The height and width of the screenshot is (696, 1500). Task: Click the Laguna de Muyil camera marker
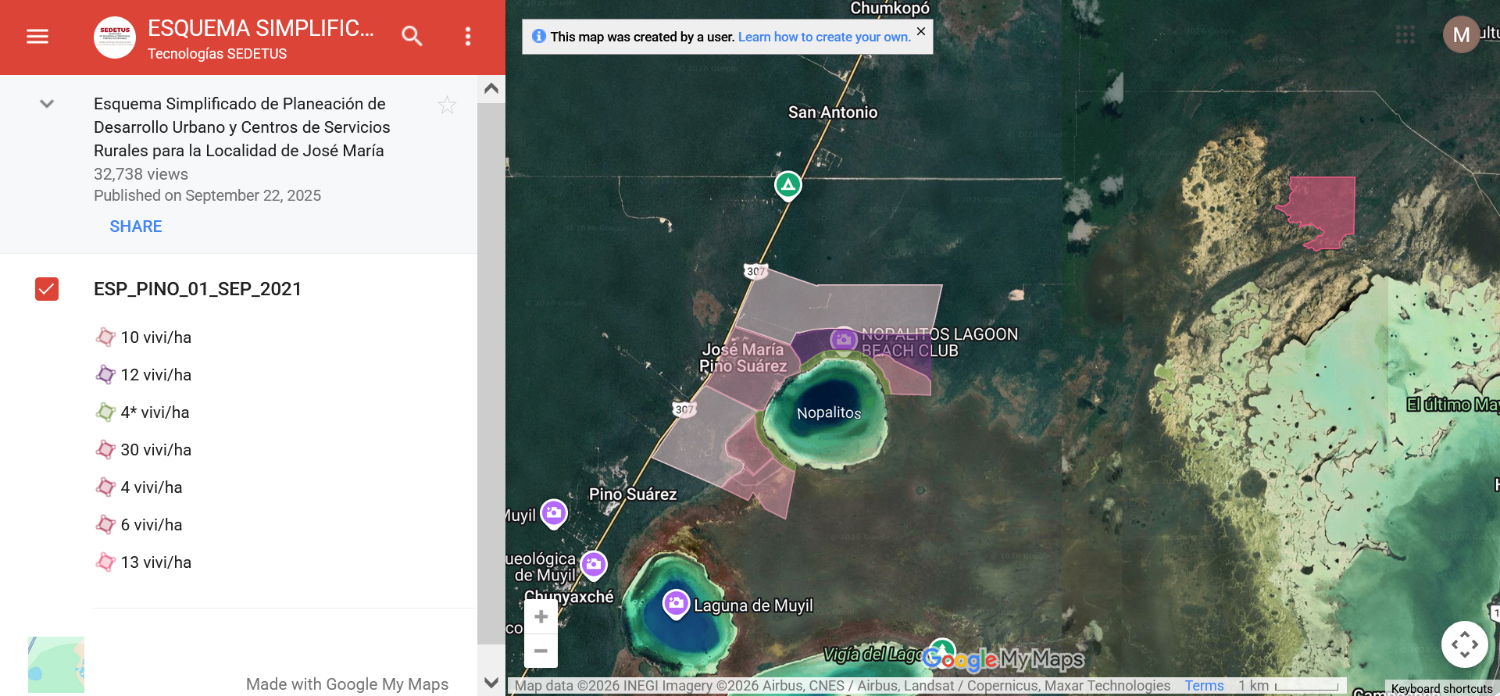pyautogui.click(x=676, y=603)
